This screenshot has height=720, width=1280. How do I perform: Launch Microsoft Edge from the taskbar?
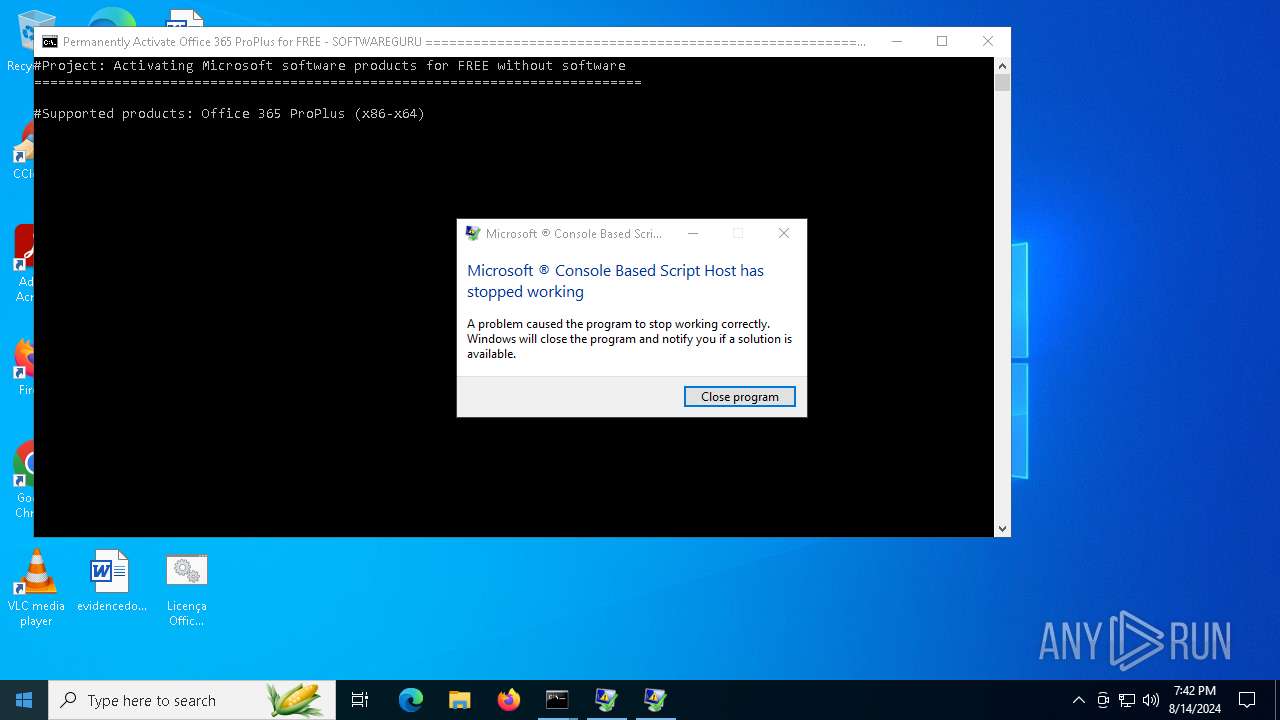click(x=411, y=700)
